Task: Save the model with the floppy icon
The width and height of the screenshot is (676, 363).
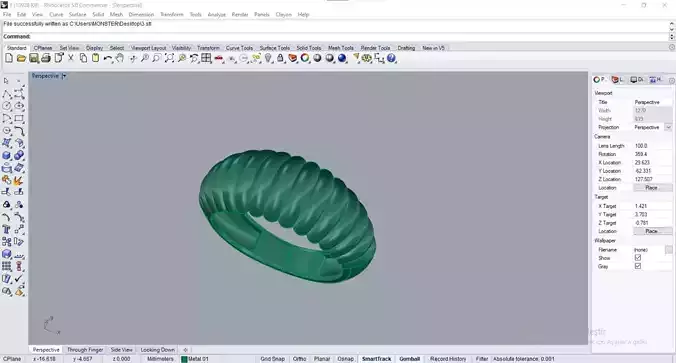Action: pos(34,58)
